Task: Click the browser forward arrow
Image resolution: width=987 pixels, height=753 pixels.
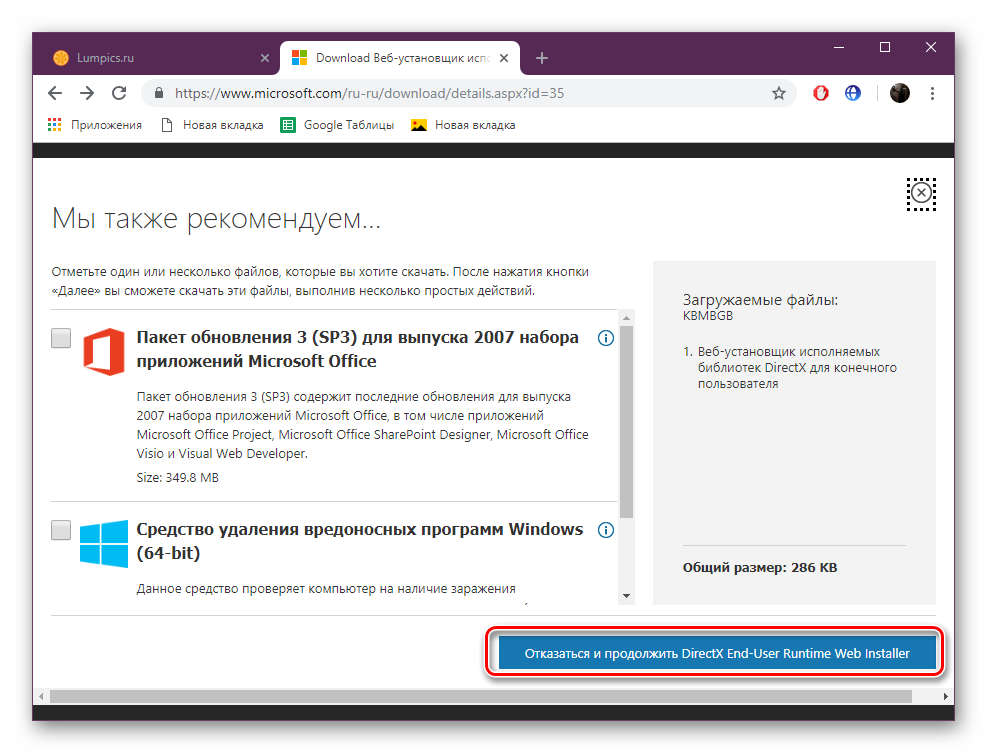Action: [x=87, y=93]
